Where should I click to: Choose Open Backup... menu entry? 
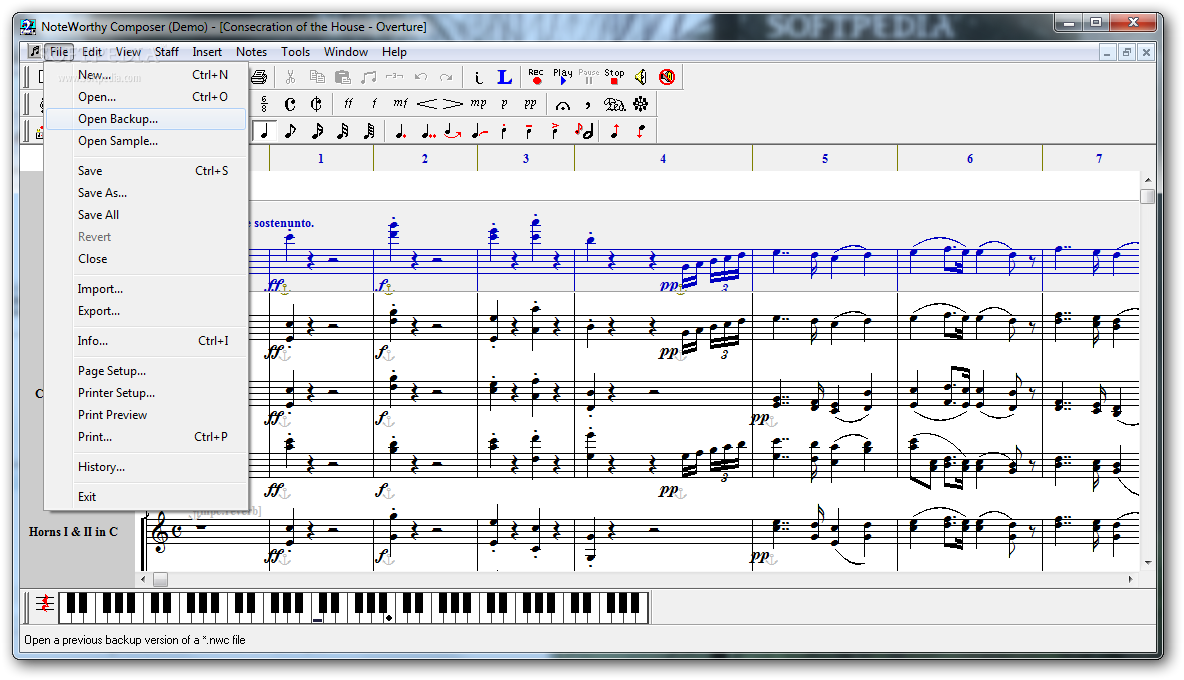point(146,119)
